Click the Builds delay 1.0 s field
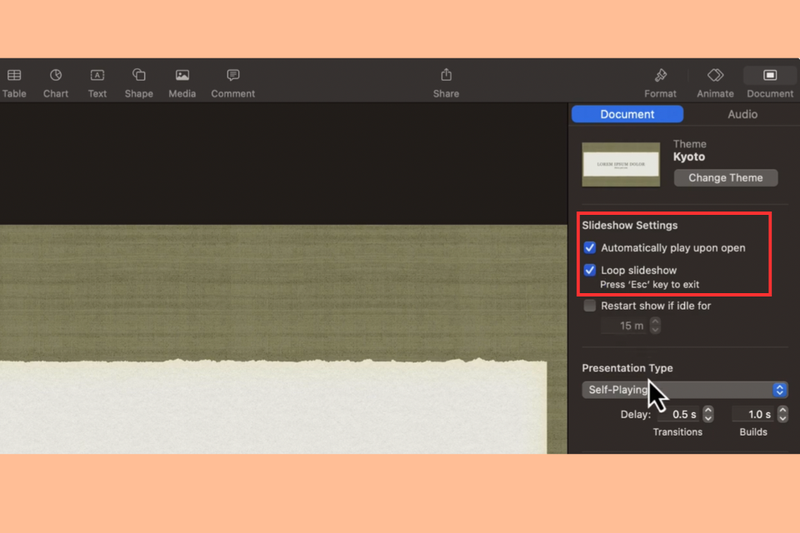 tap(754, 414)
